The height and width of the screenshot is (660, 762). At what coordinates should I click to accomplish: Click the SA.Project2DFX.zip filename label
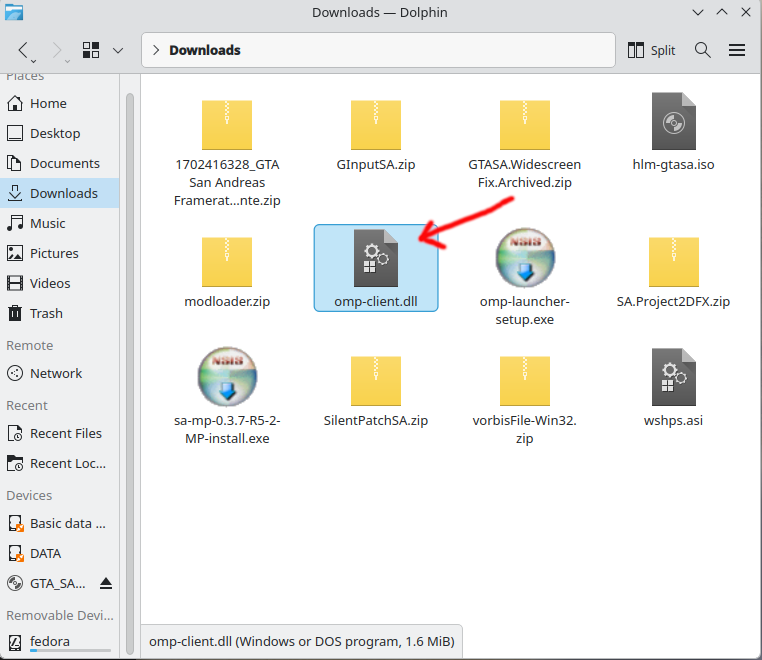[674, 301]
